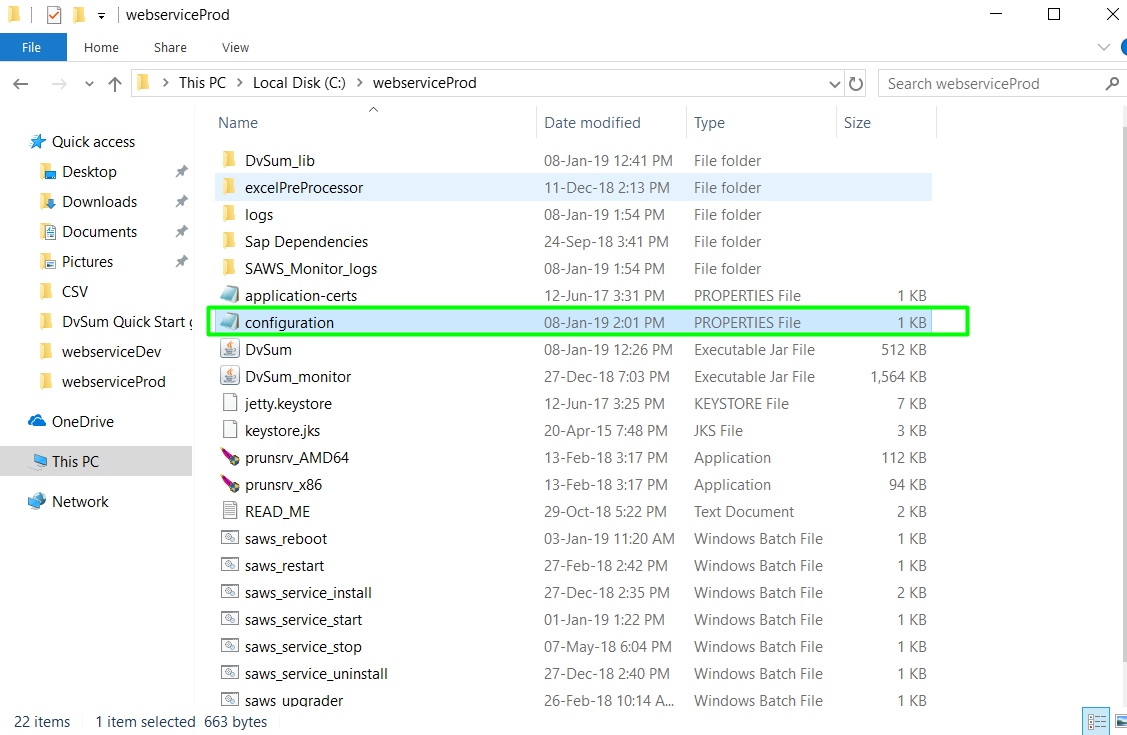Click the refresh icon in the address bar
The image size is (1127, 735).
click(x=857, y=83)
